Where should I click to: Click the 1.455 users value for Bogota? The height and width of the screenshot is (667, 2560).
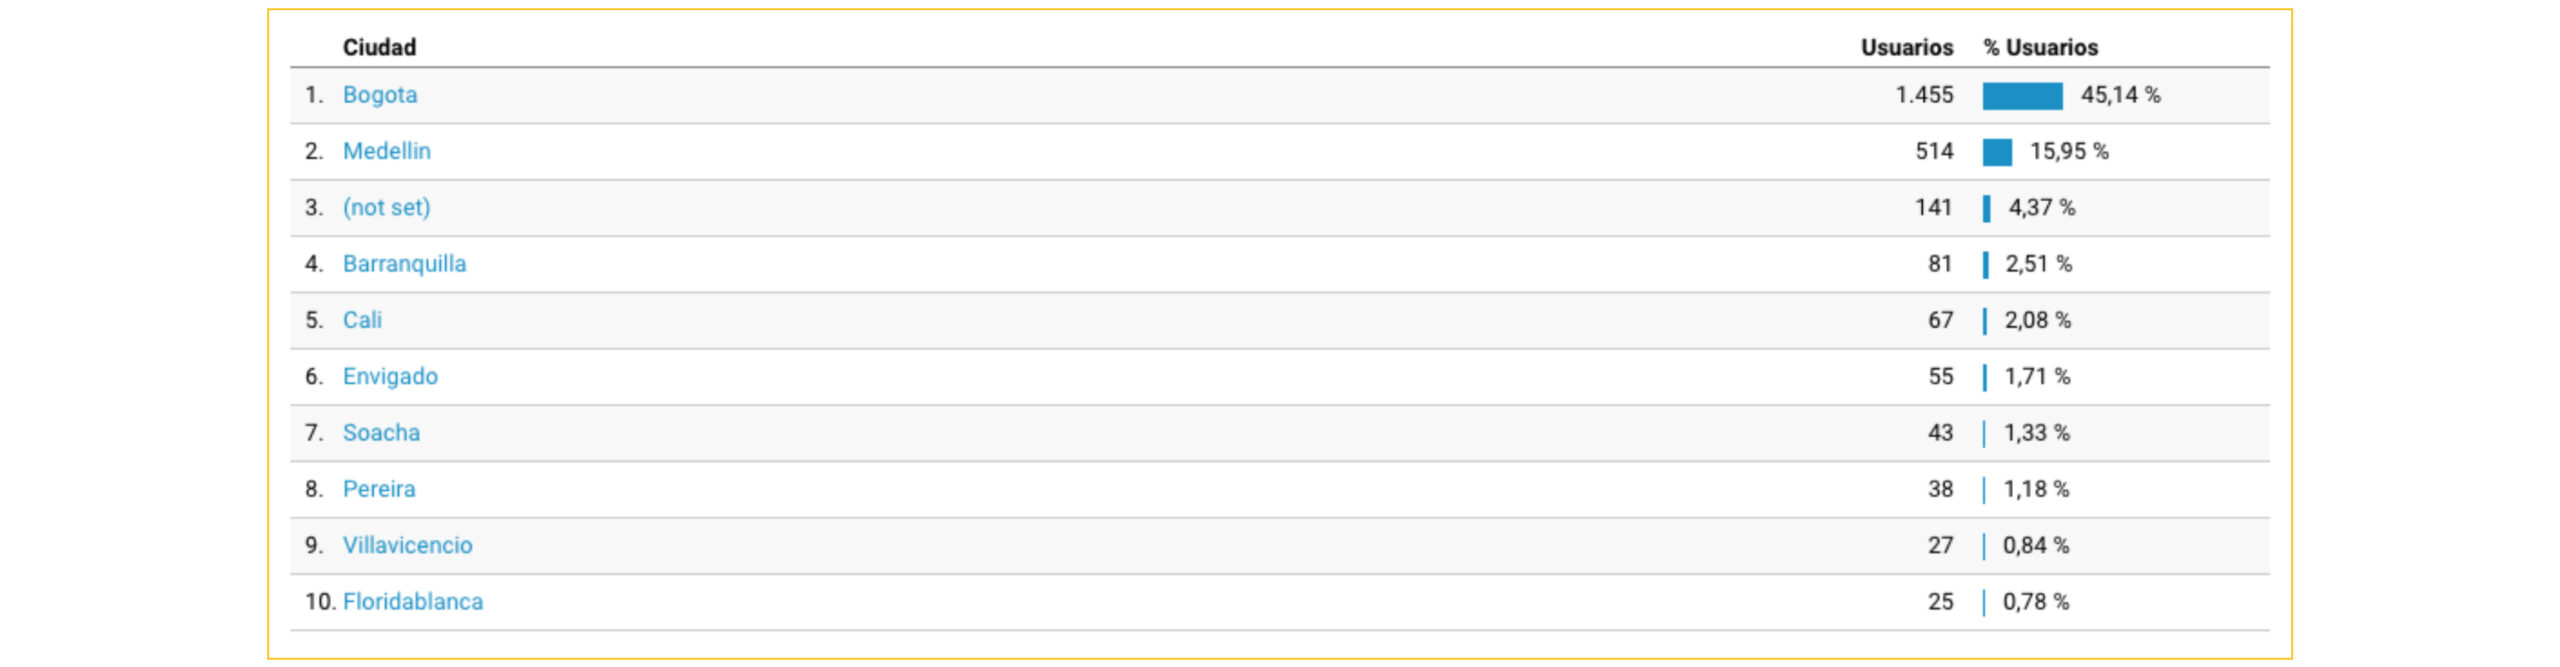(1923, 95)
